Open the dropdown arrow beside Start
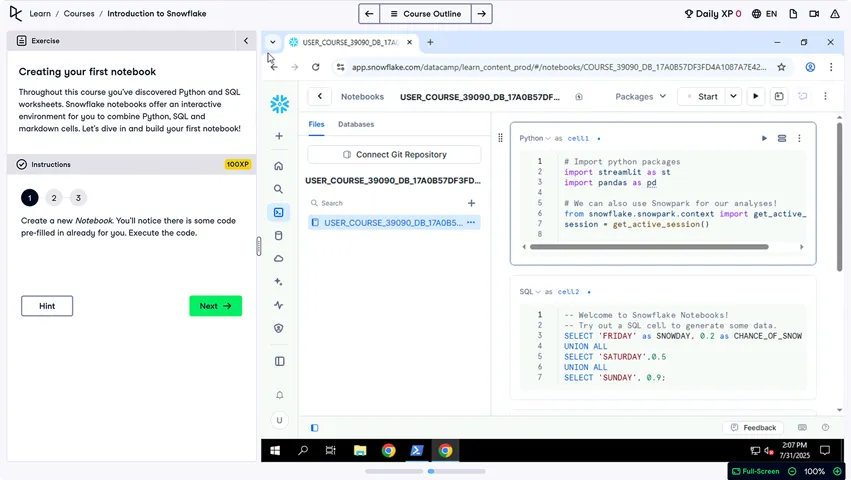Image resolution: width=851 pixels, height=480 pixels. (x=733, y=97)
